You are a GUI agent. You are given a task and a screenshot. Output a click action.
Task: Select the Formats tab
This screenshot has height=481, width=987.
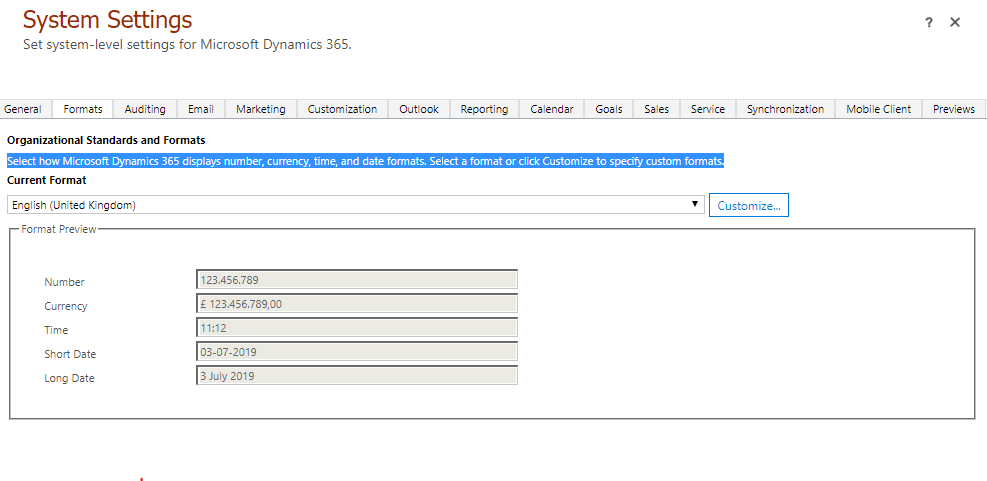coord(82,109)
